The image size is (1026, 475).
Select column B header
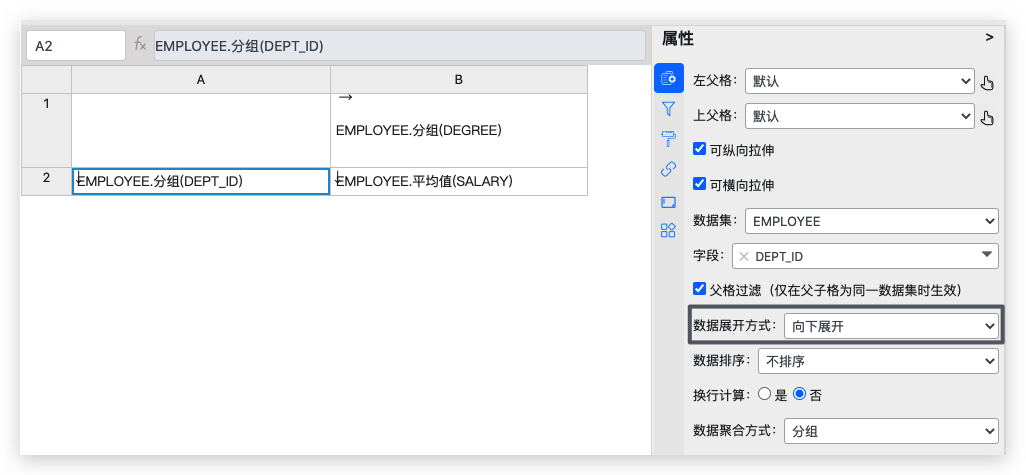click(459, 79)
